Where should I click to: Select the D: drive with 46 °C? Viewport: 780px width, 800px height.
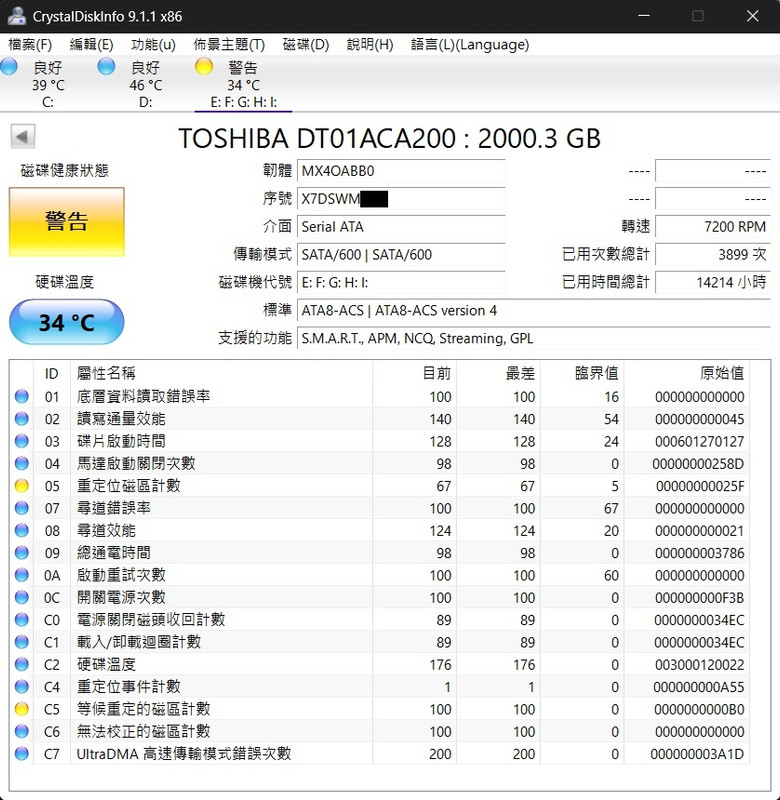[145, 85]
